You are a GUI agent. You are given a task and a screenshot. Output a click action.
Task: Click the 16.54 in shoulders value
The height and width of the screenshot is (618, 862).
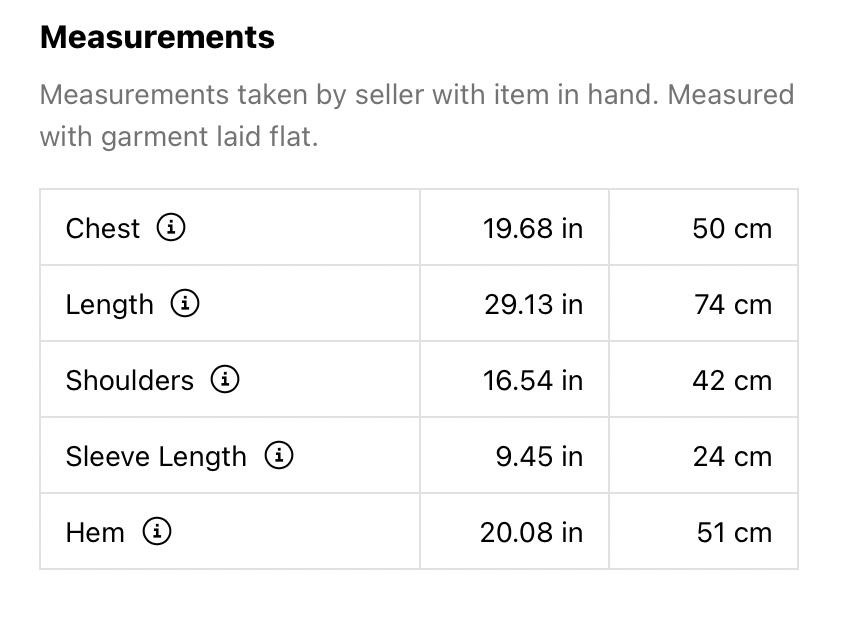pyautogui.click(x=533, y=380)
